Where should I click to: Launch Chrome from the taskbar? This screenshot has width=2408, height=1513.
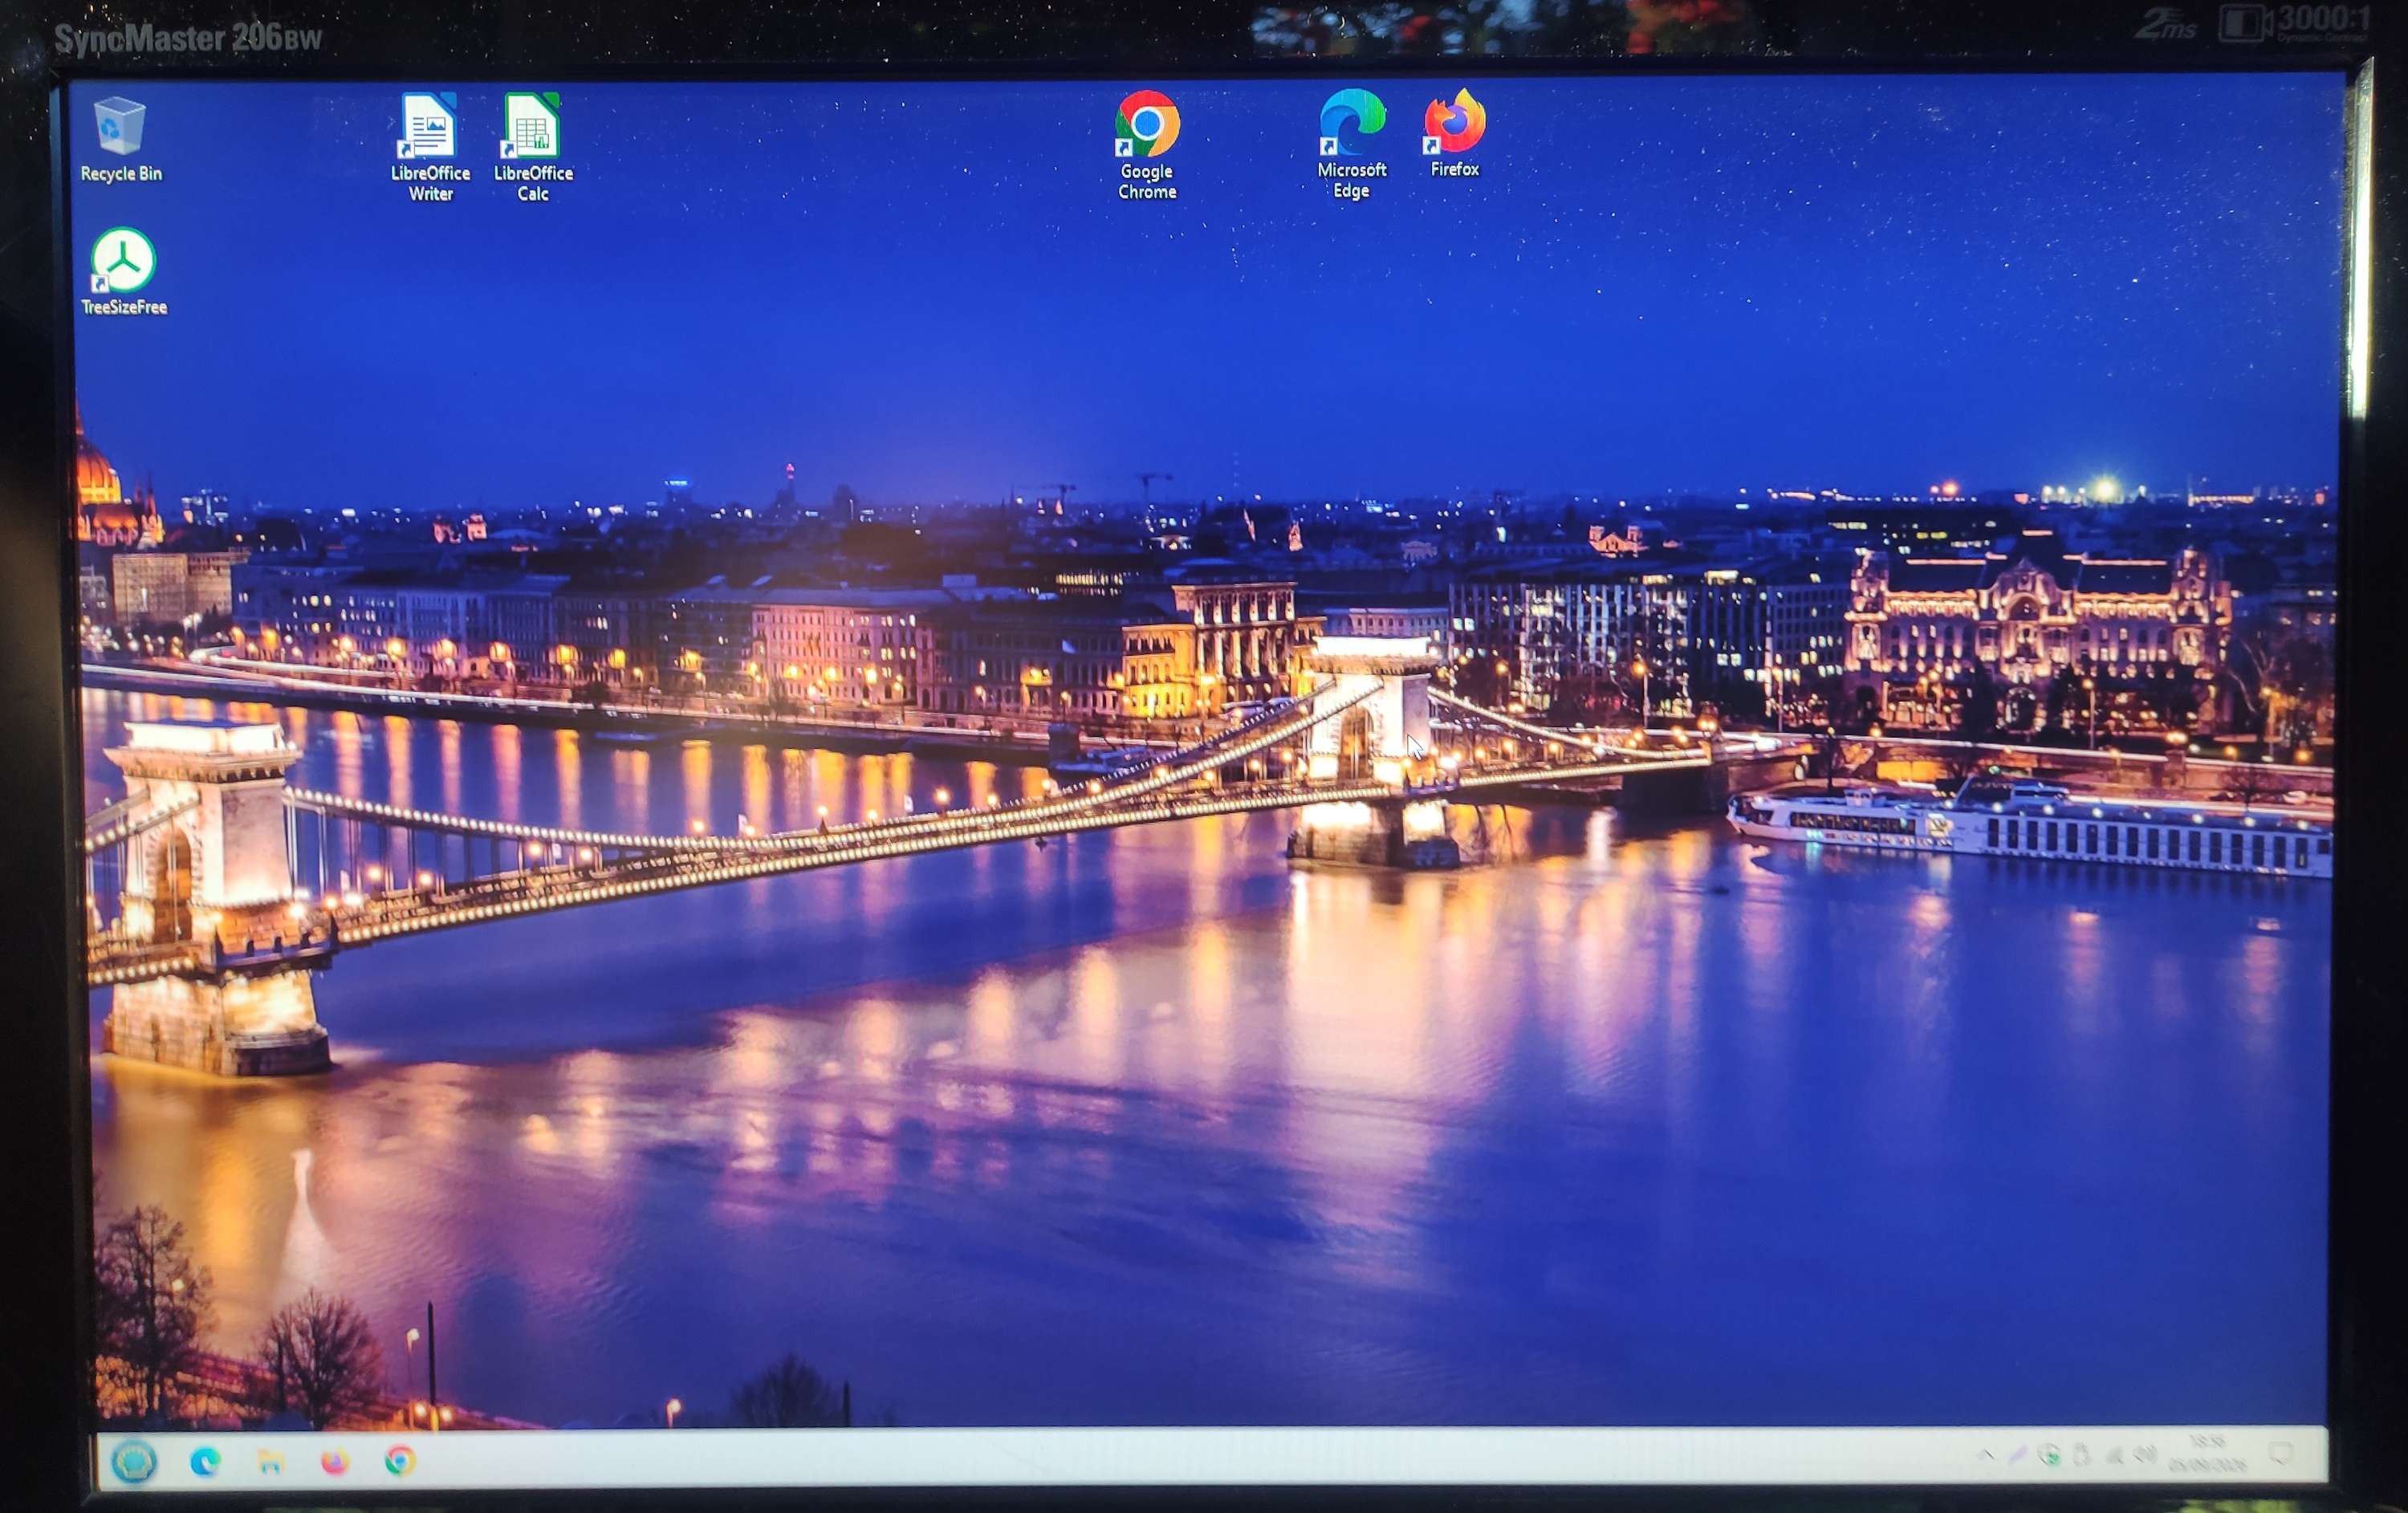[400, 1461]
